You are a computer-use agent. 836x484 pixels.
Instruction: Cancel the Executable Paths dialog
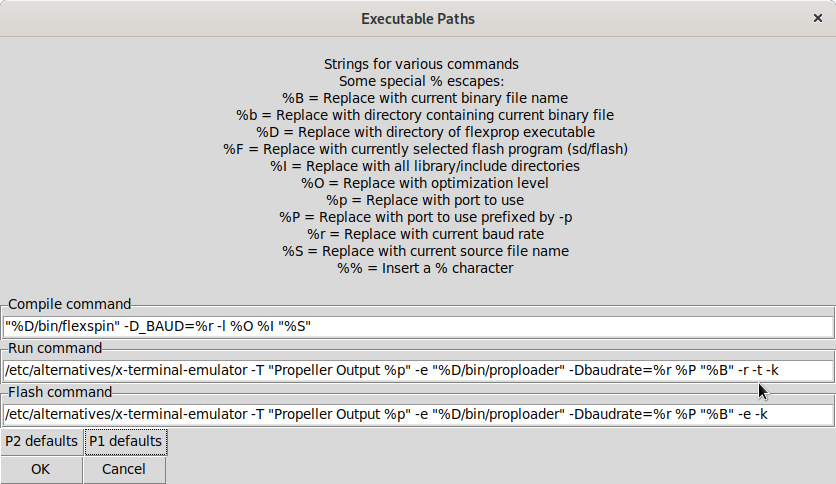124,469
